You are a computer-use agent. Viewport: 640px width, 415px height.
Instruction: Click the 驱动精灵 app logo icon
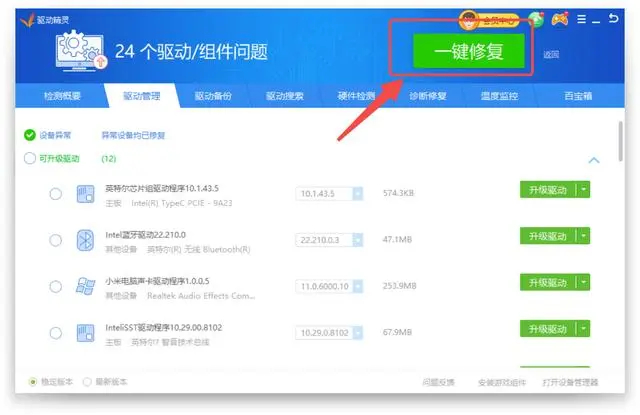pyautogui.click(x=27, y=19)
